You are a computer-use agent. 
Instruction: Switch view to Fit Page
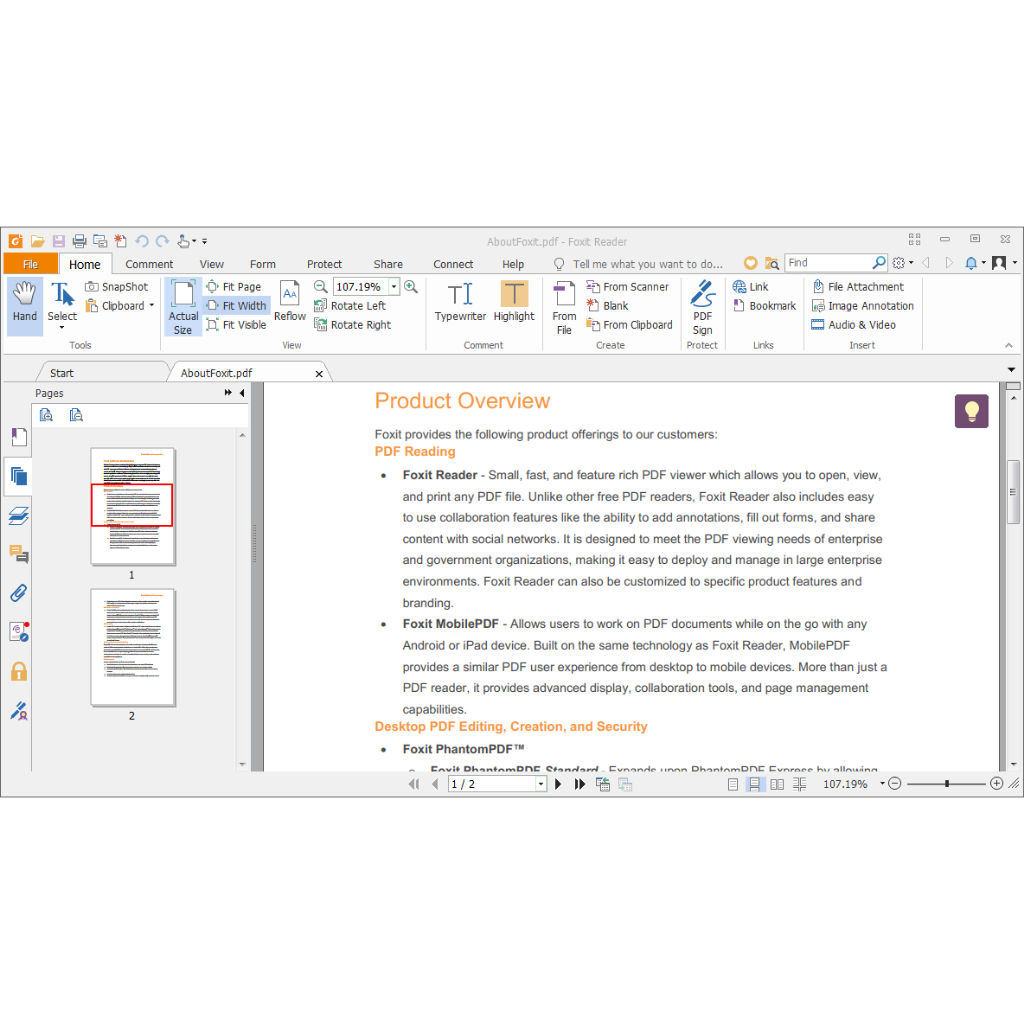click(x=234, y=287)
